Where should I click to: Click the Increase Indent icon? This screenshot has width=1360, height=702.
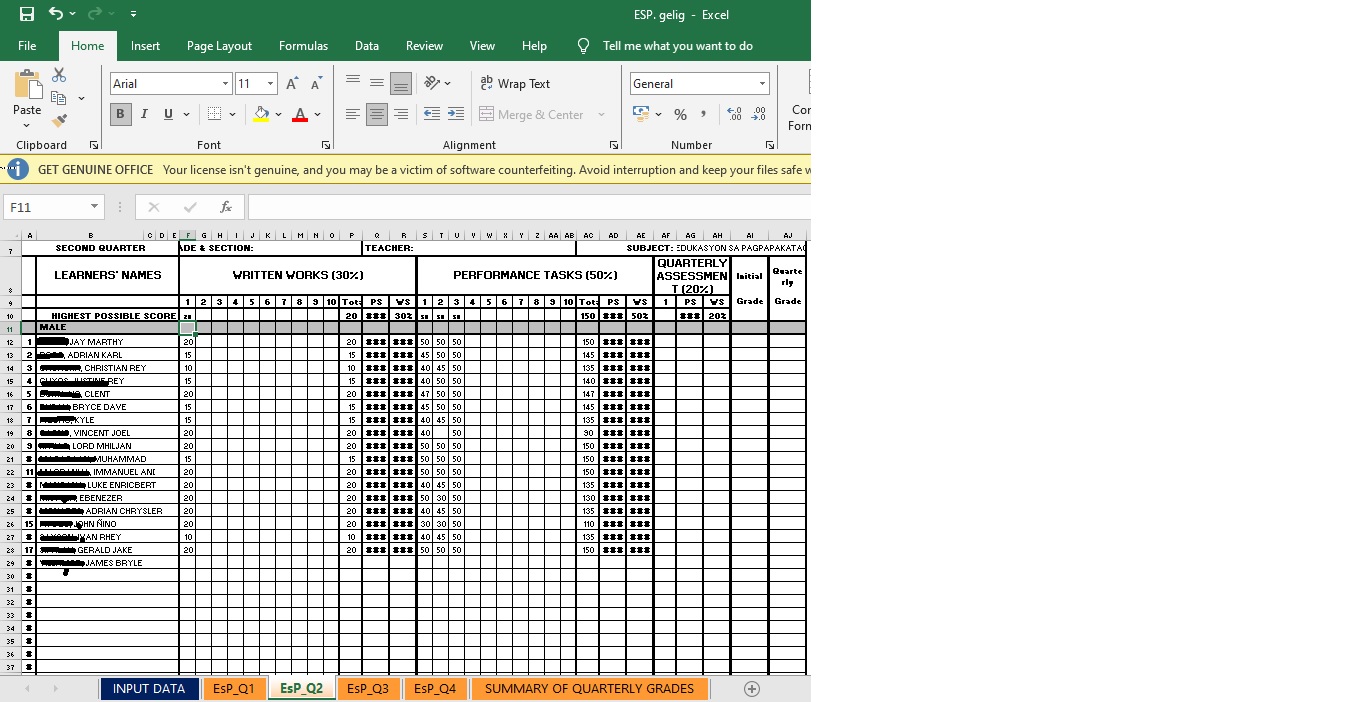pos(455,115)
